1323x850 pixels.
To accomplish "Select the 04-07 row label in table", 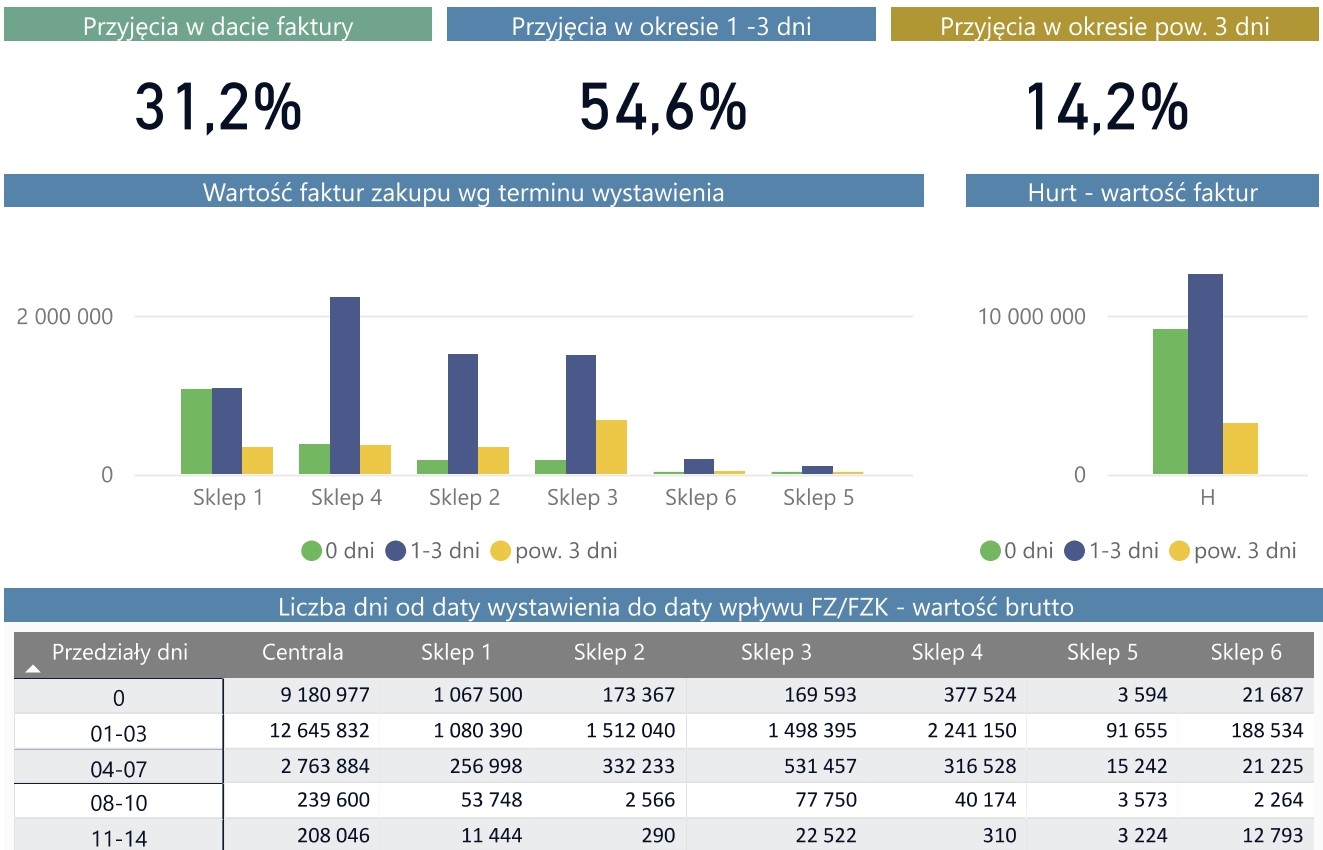I will coord(119,769).
